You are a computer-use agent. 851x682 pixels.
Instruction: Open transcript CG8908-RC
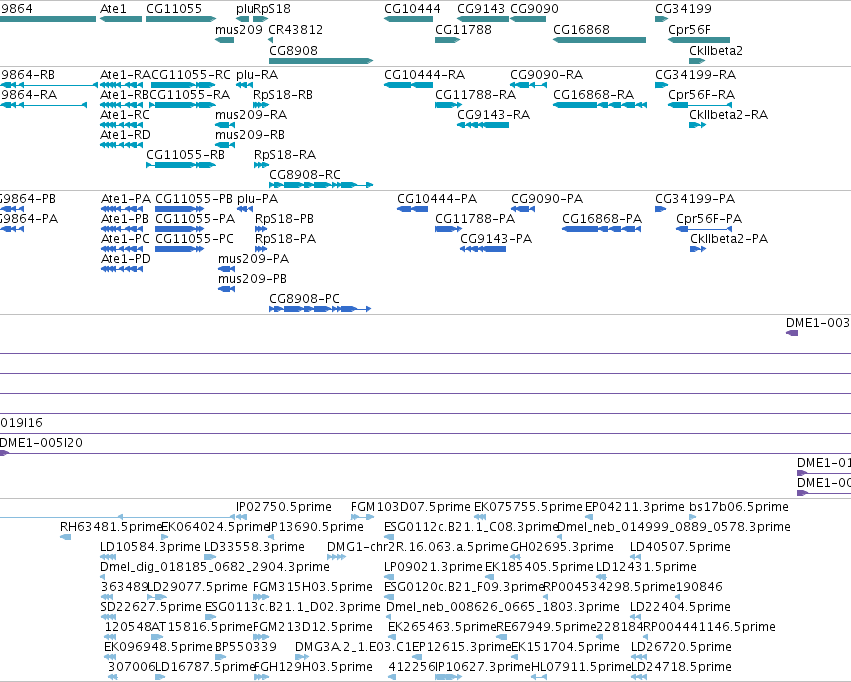click(304, 175)
